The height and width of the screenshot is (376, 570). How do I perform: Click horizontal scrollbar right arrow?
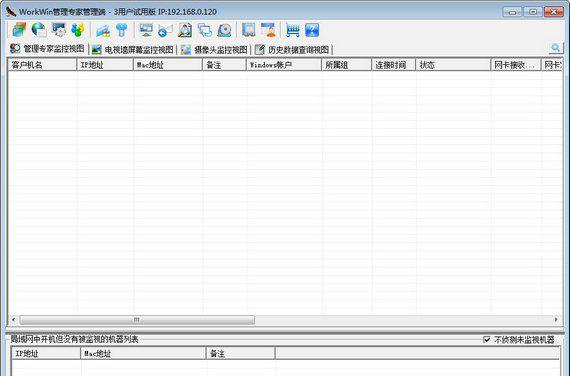(556, 320)
